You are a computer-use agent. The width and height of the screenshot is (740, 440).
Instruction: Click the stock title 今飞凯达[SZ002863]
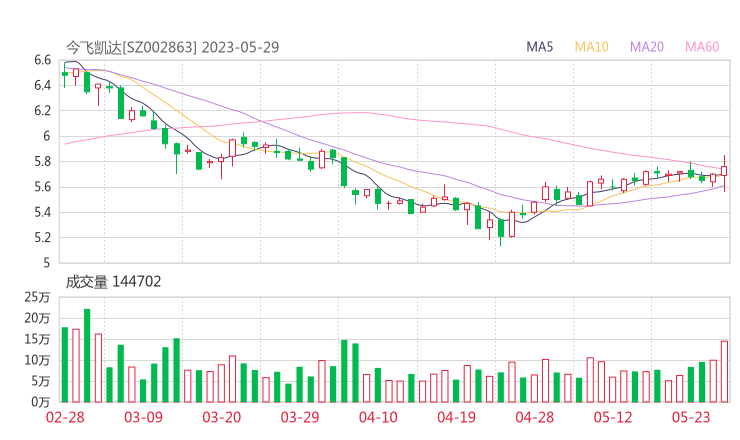[131, 47]
